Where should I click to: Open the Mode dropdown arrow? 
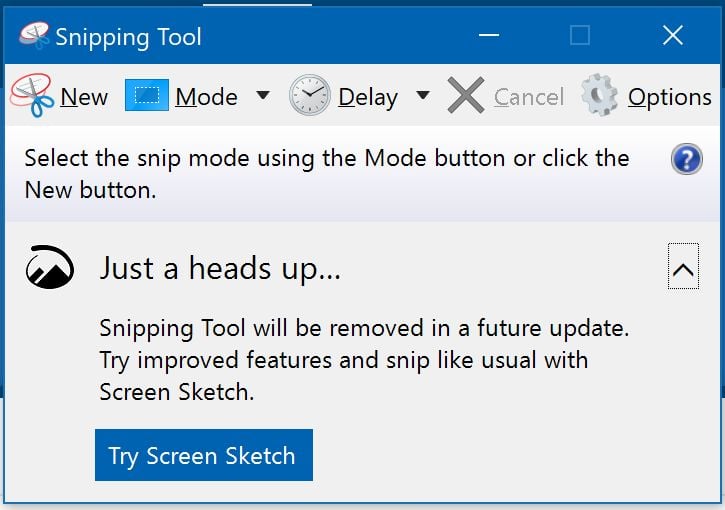click(x=263, y=96)
